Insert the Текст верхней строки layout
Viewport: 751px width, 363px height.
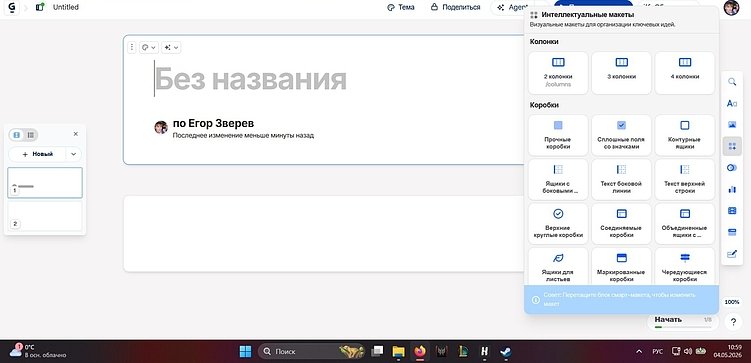click(x=684, y=180)
